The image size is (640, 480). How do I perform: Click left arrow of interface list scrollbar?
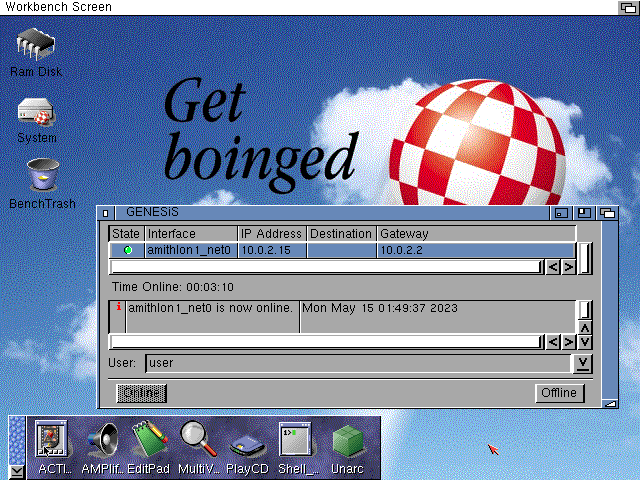pyautogui.click(x=553, y=267)
